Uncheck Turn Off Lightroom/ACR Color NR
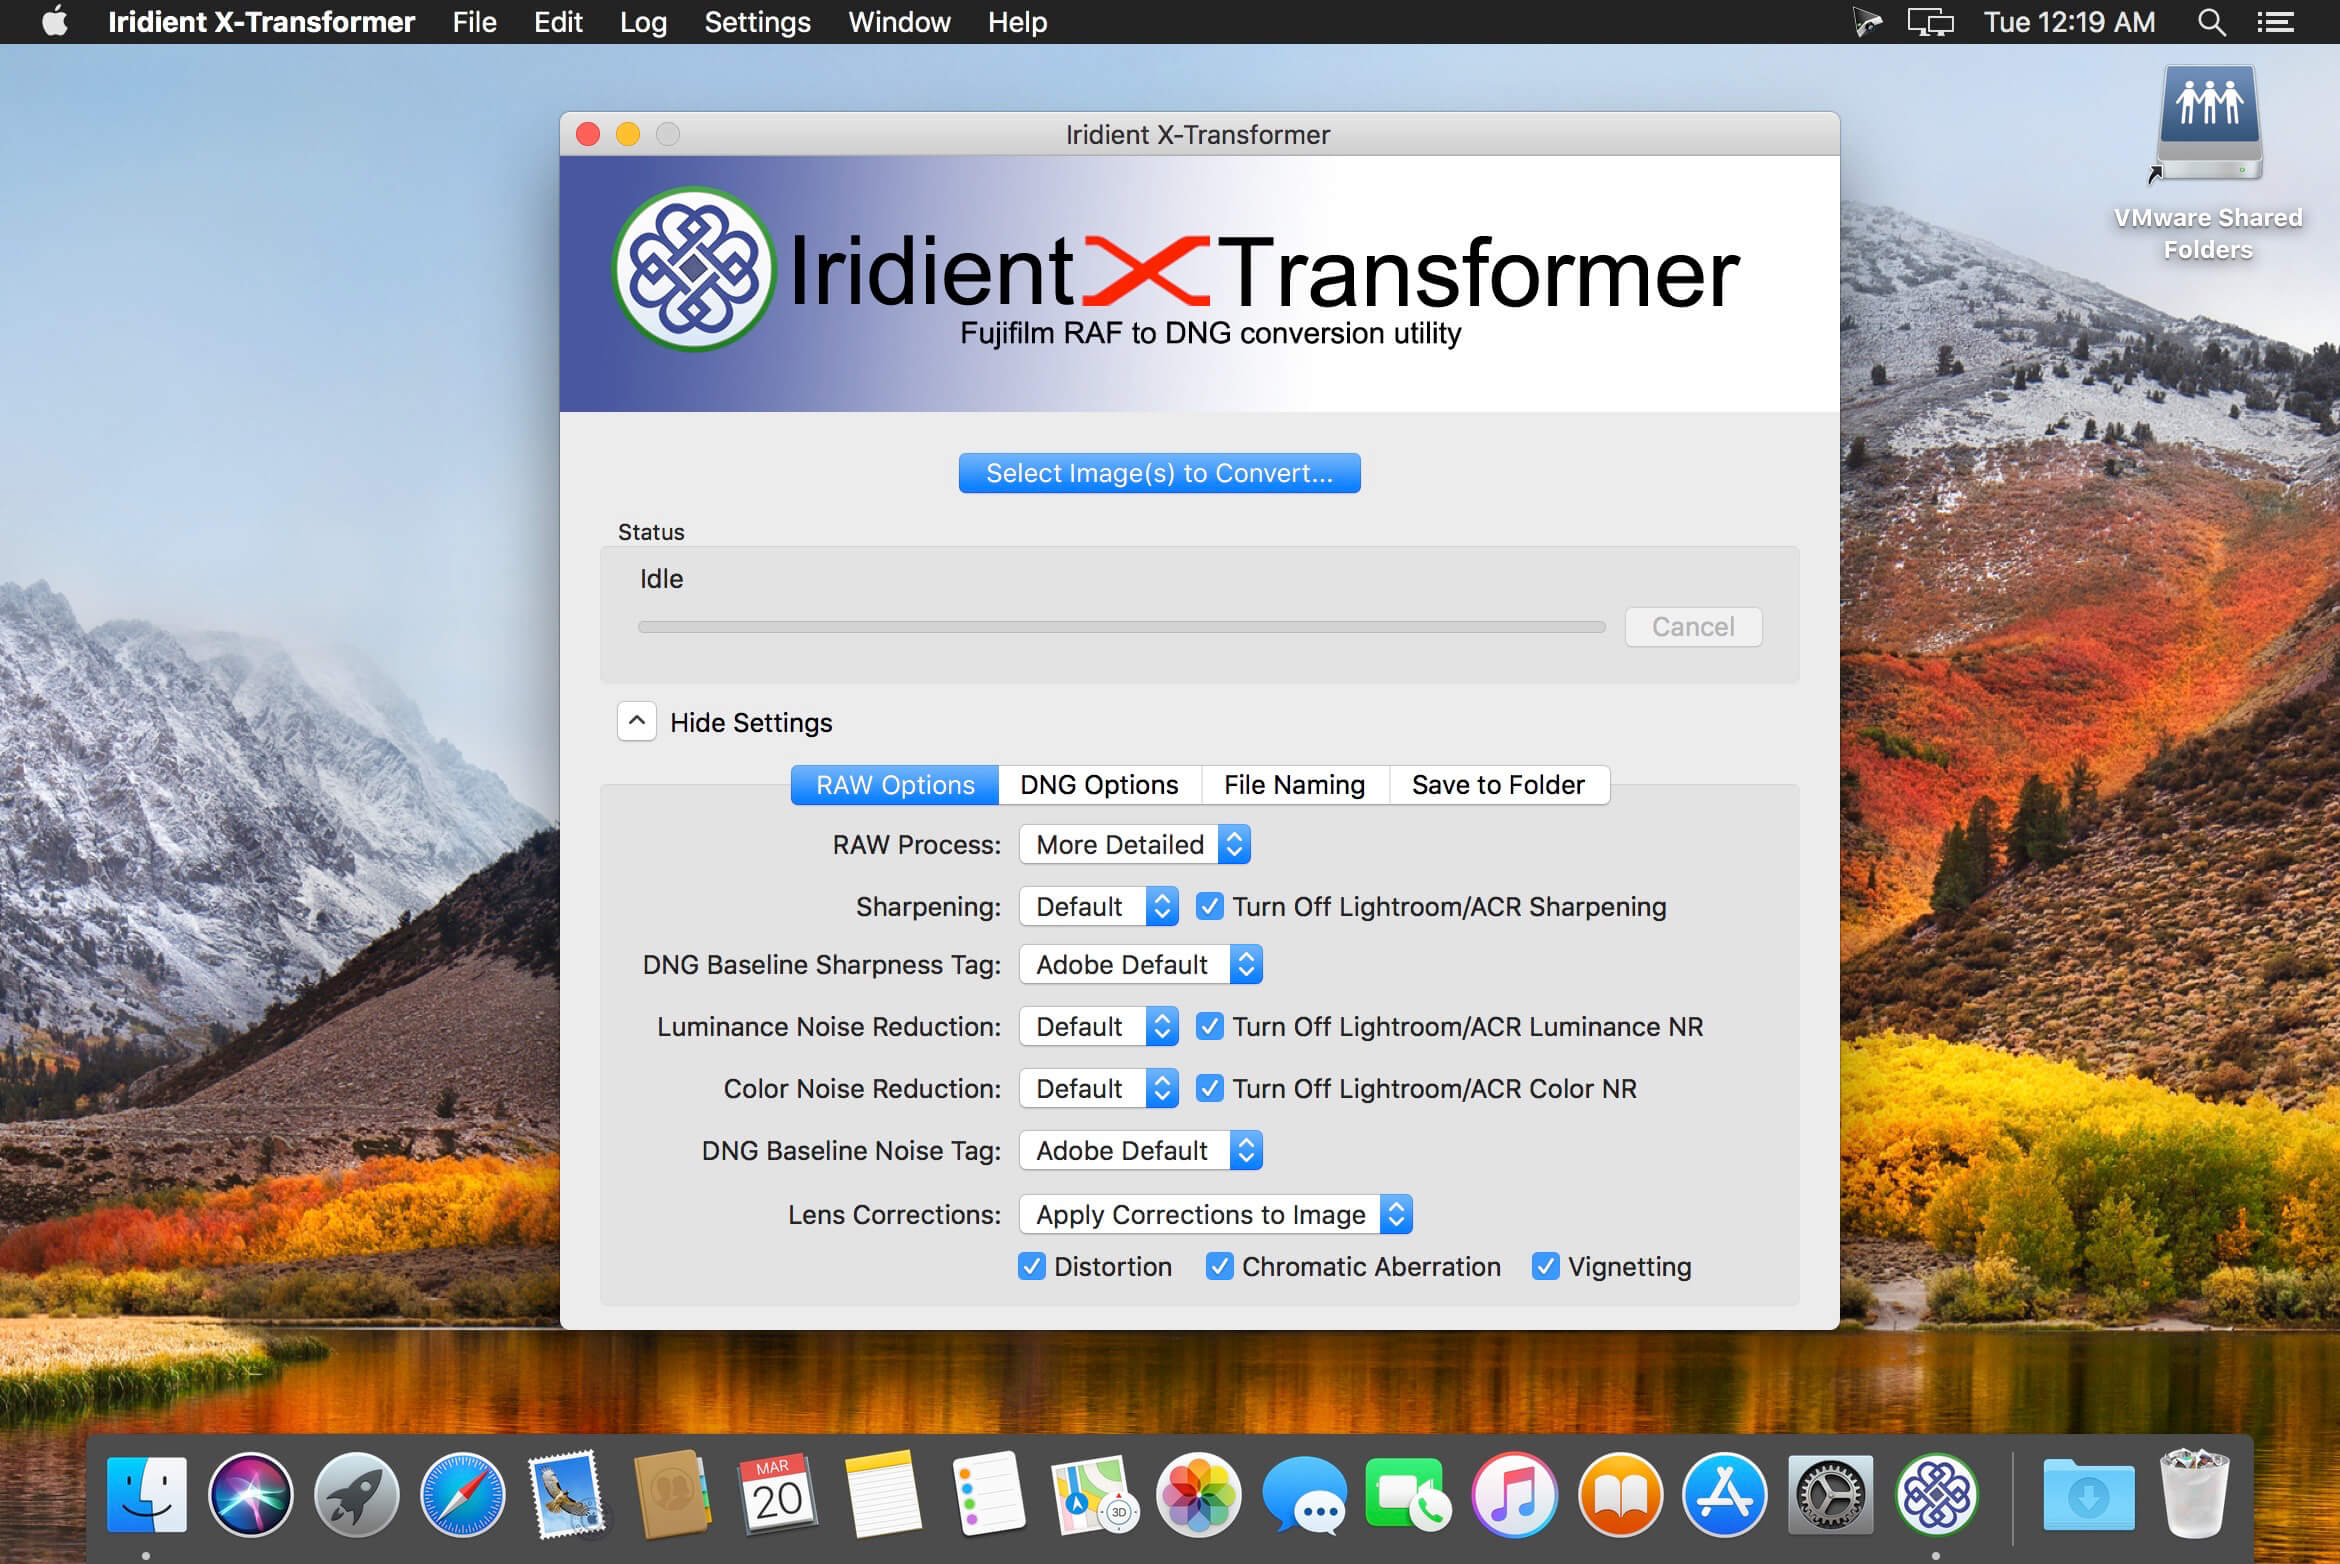The image size is (2340, 1564). point(1209,1088)
